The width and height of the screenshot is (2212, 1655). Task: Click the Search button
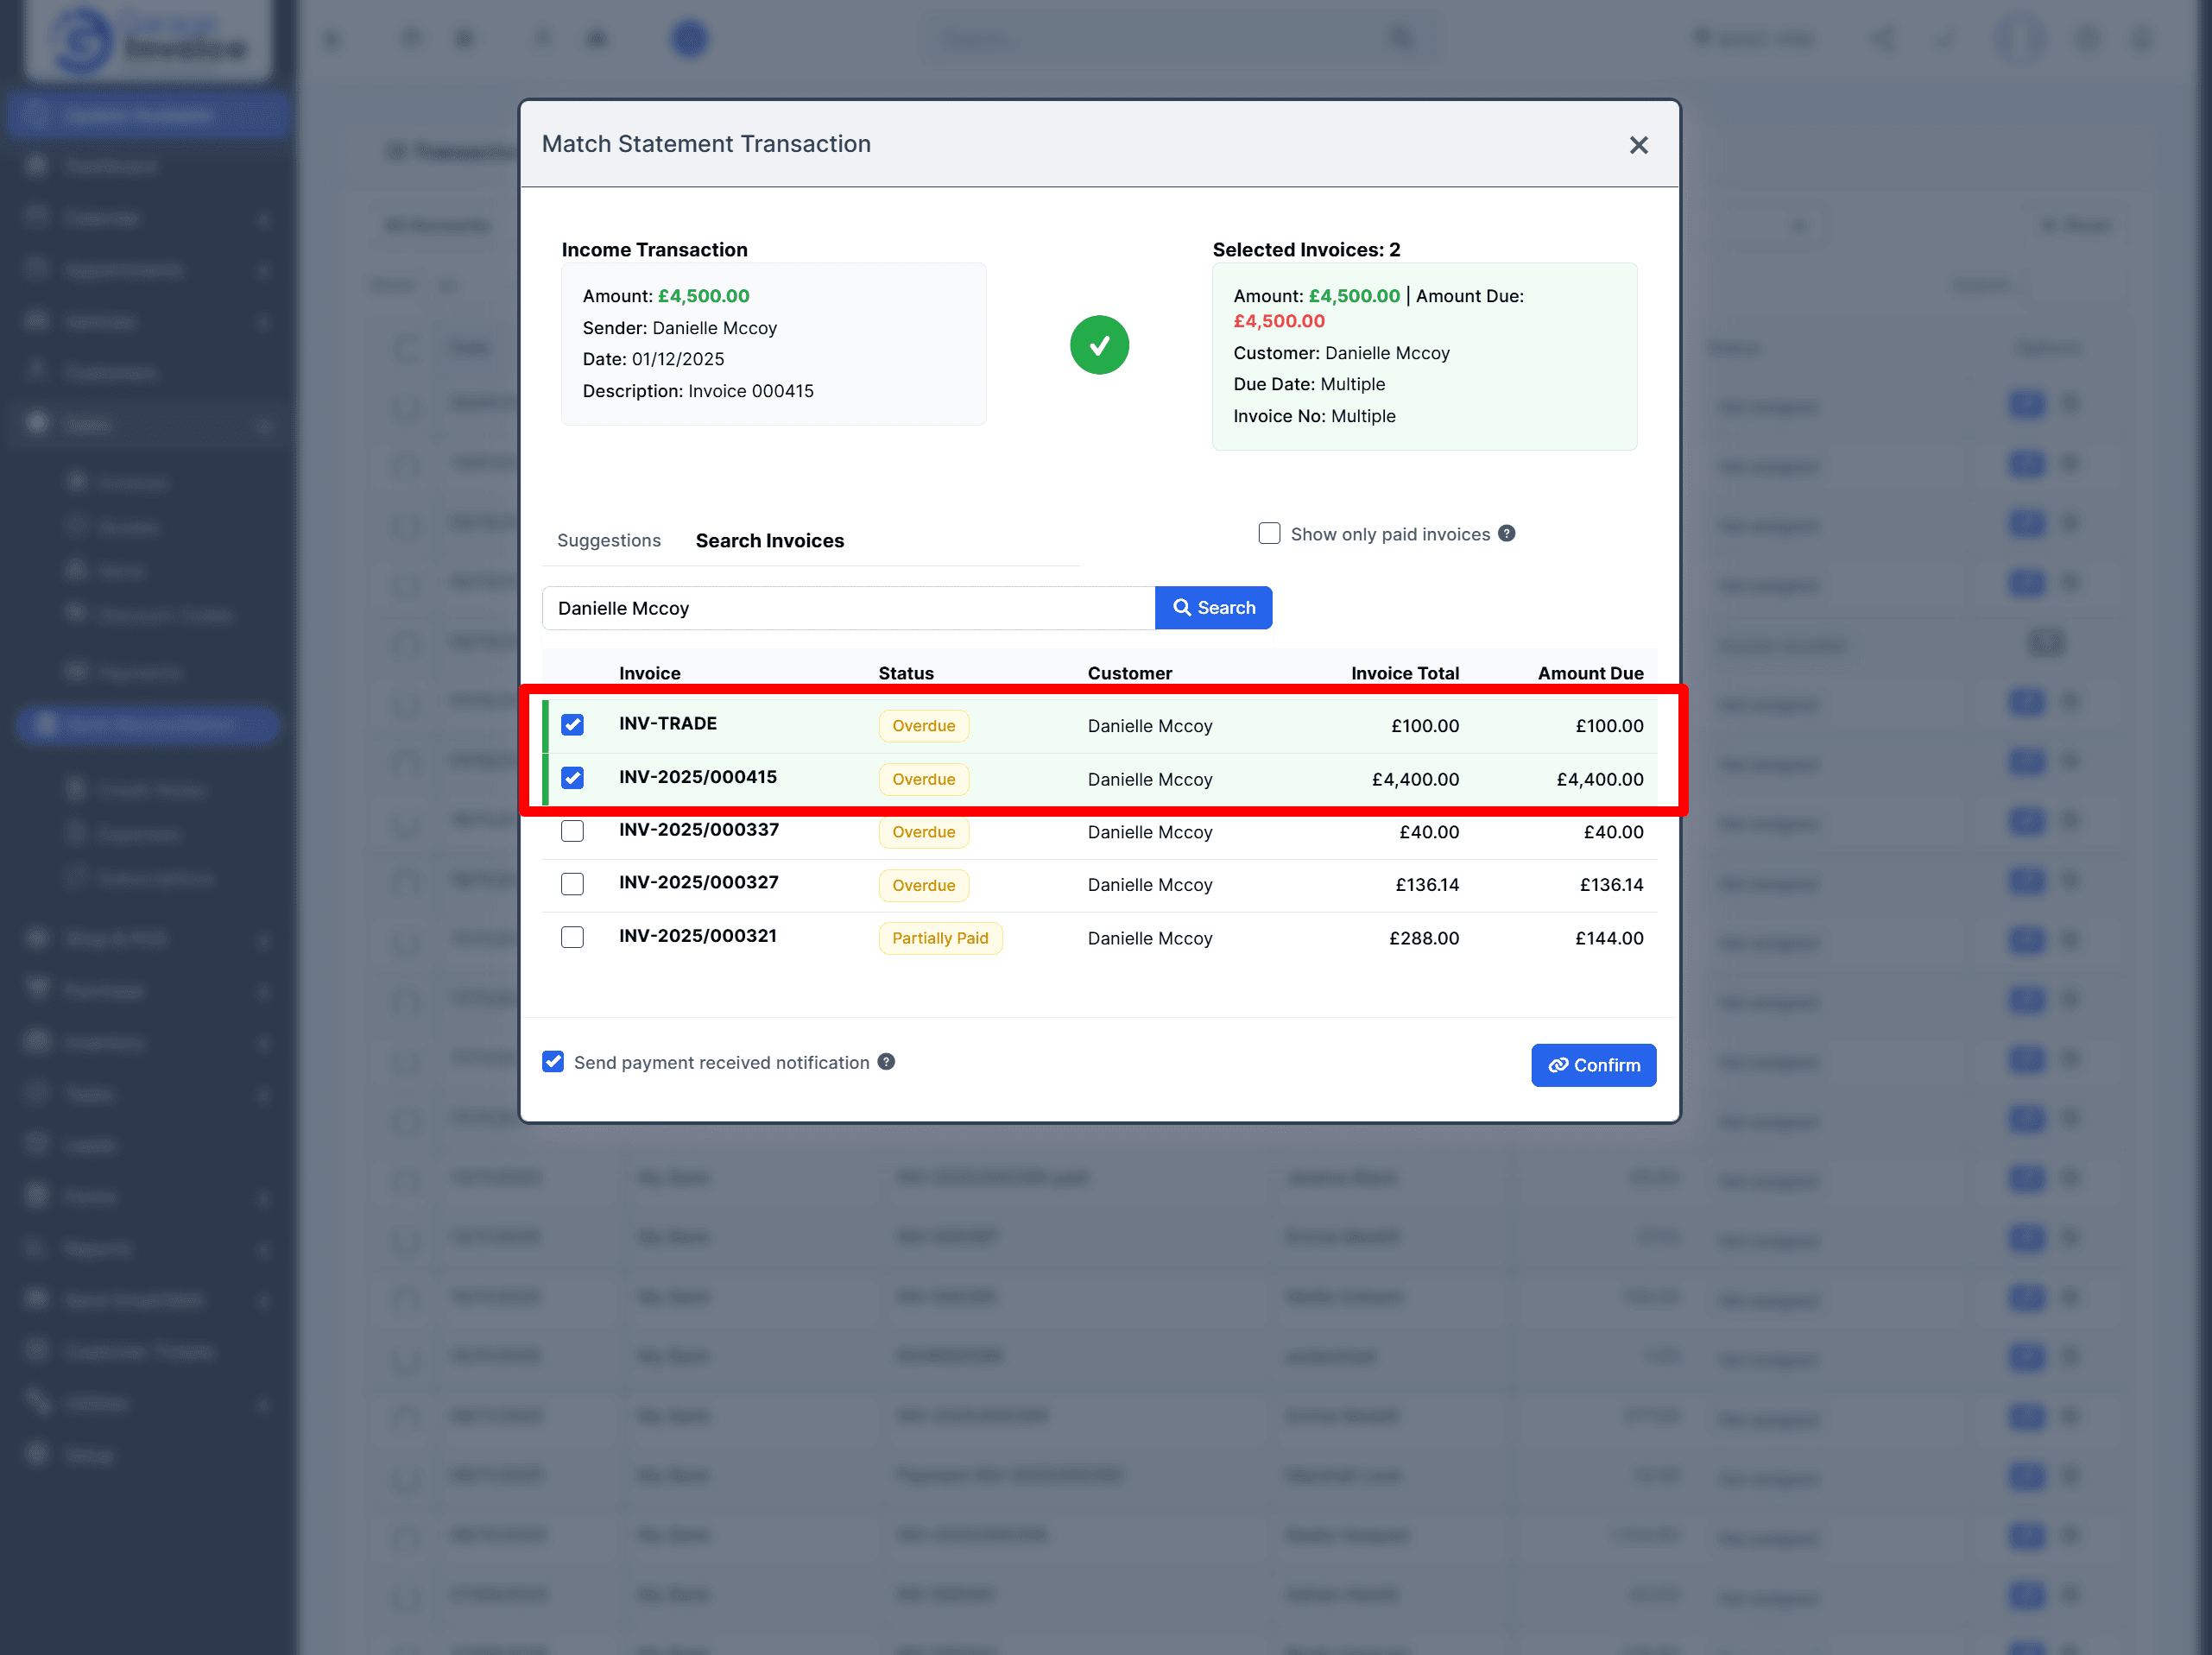point(1213,608)
